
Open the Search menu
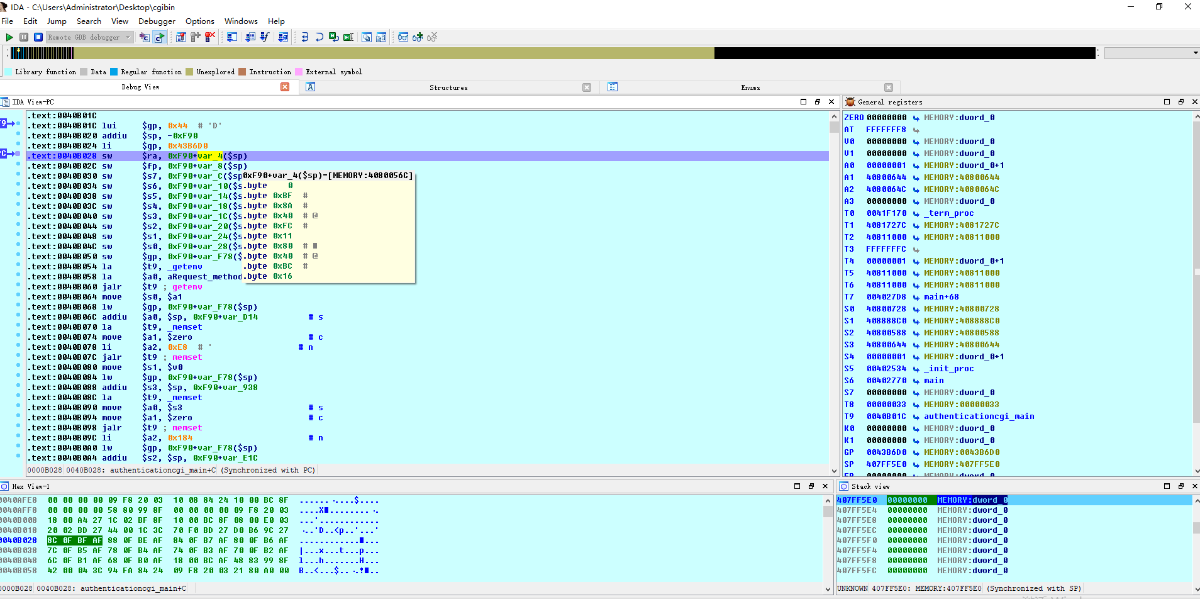[x=89, y=21]
